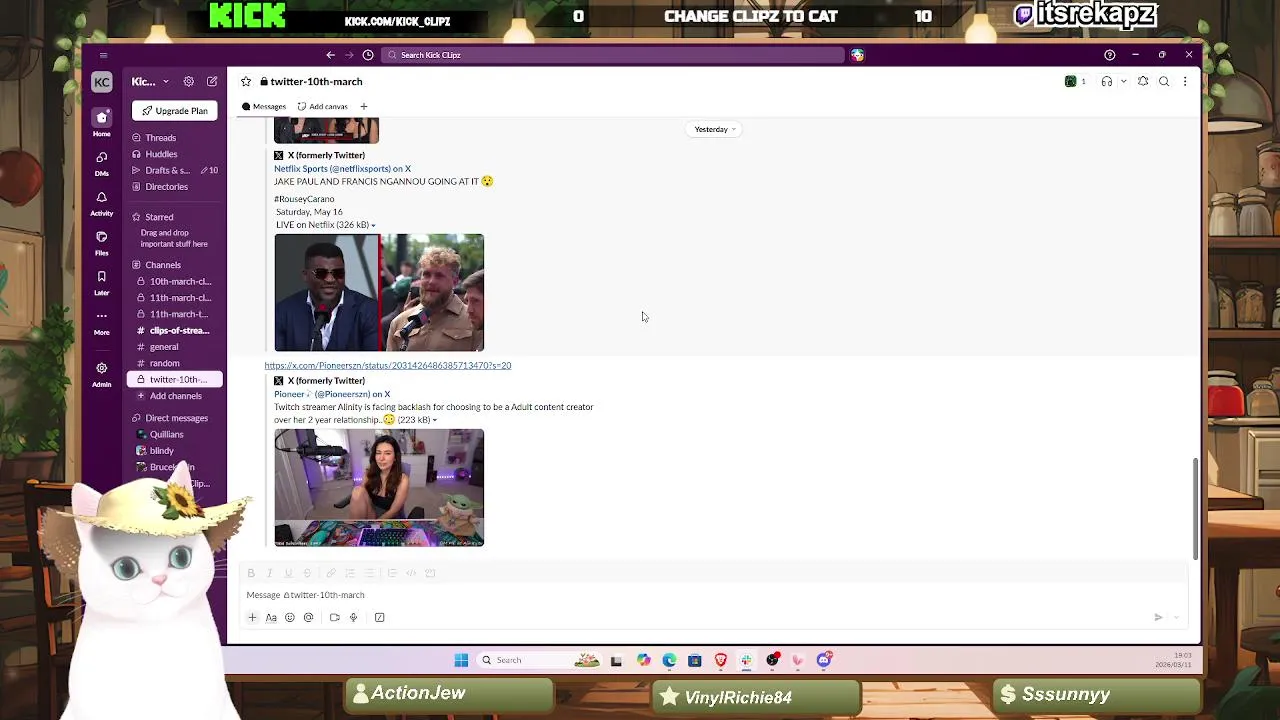Open channel notification preferences bell
The width and height of the screenshot is (1280, 720).
(1143, 82)
